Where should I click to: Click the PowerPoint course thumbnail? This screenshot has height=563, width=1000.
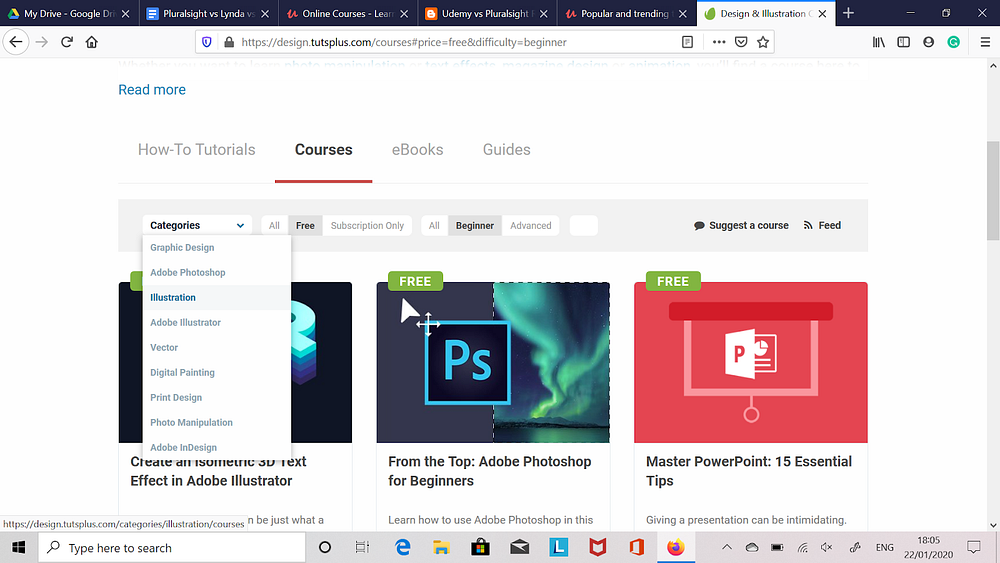(x=751, y=362)
